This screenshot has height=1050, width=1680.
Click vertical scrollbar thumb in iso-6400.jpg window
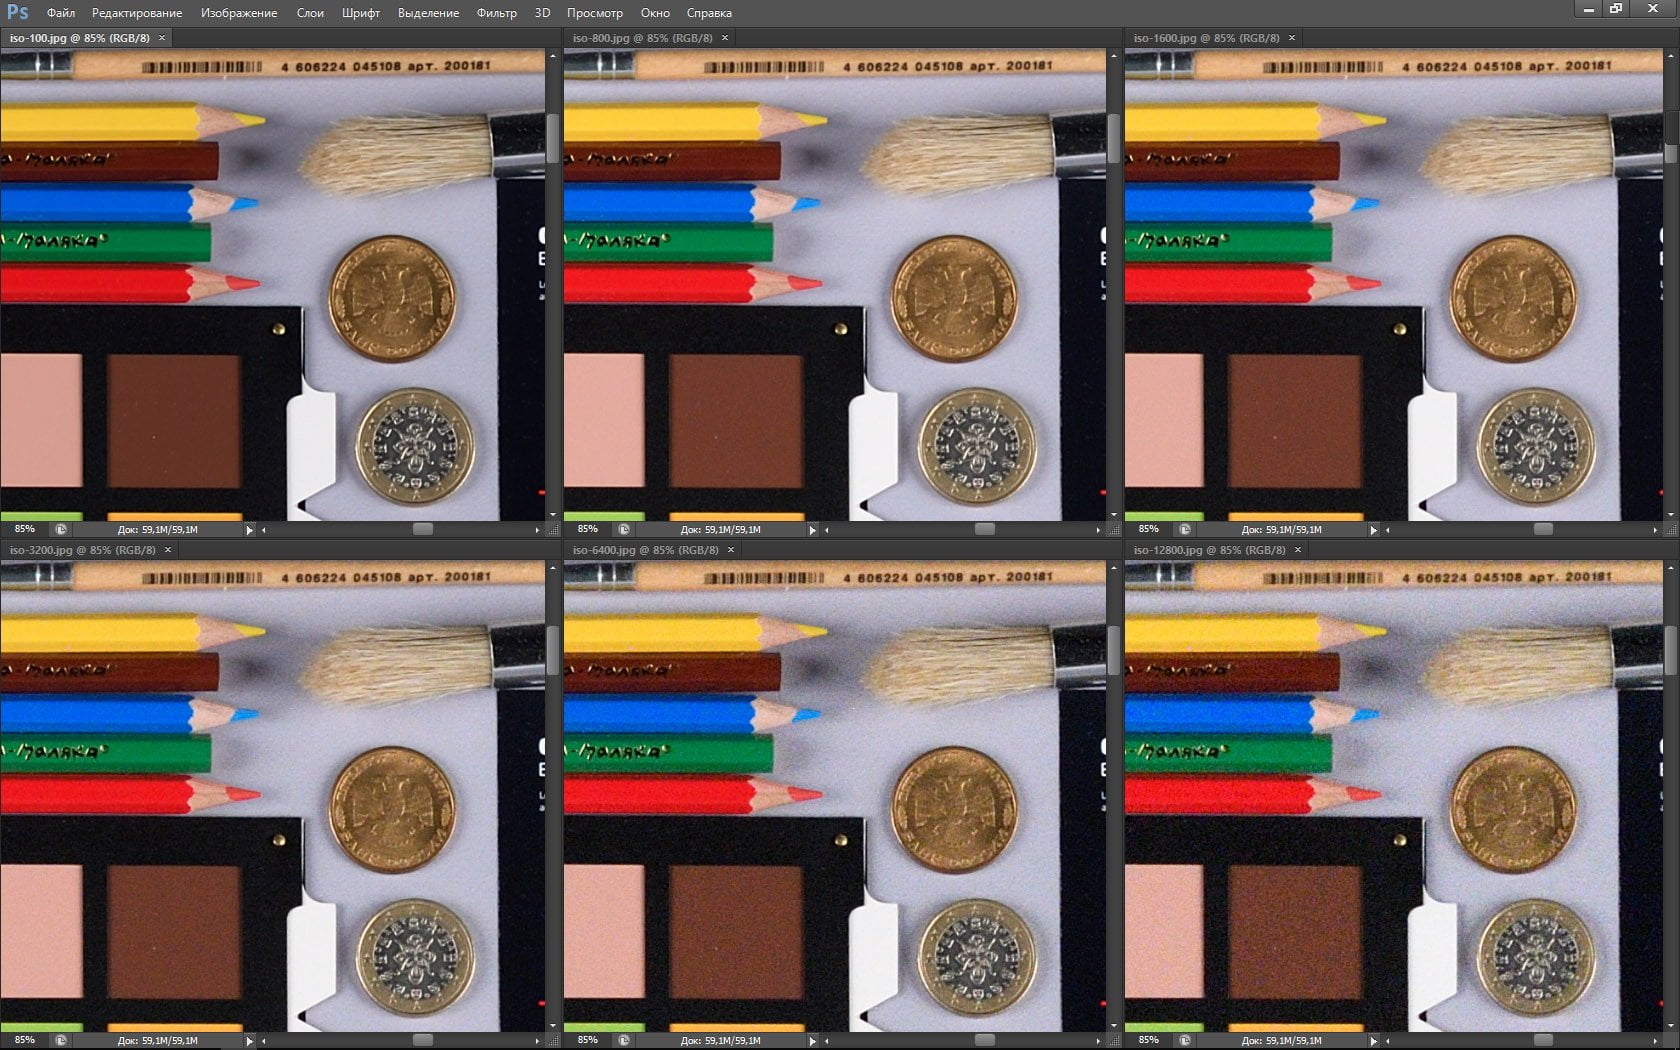point(1113,651)
